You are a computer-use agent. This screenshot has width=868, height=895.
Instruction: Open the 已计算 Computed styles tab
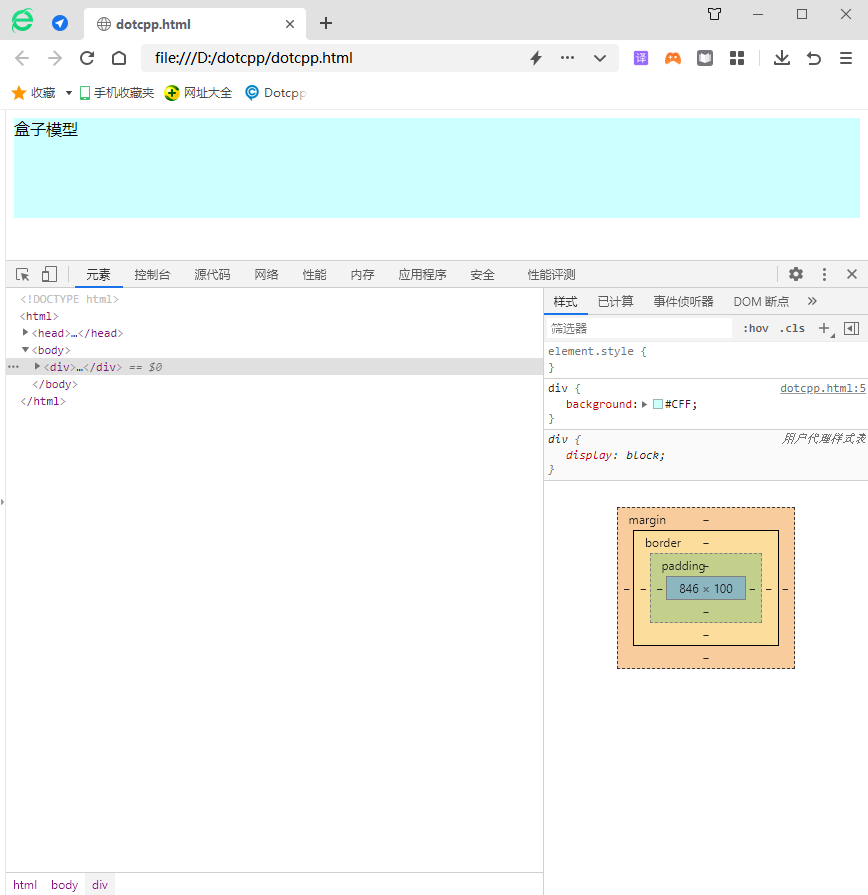tap(614, 301)
